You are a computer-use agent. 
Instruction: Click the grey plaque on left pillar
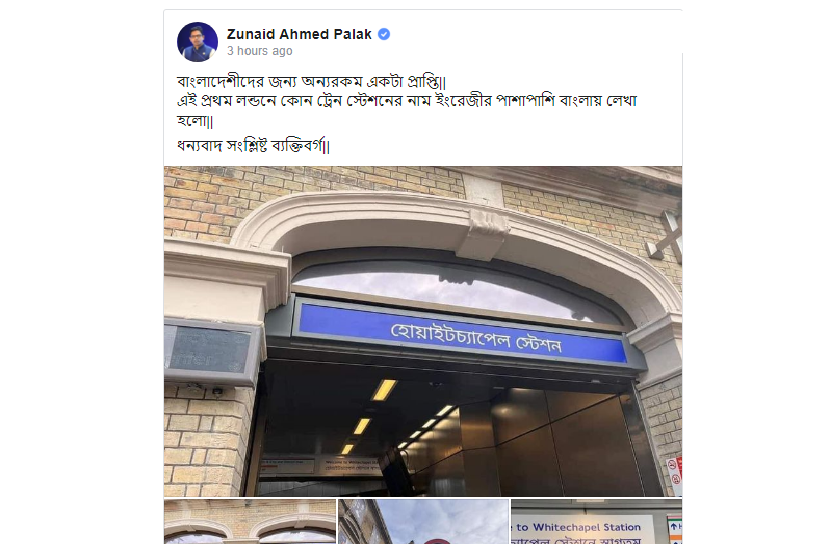pyautogui.click(x=211, y=350)
